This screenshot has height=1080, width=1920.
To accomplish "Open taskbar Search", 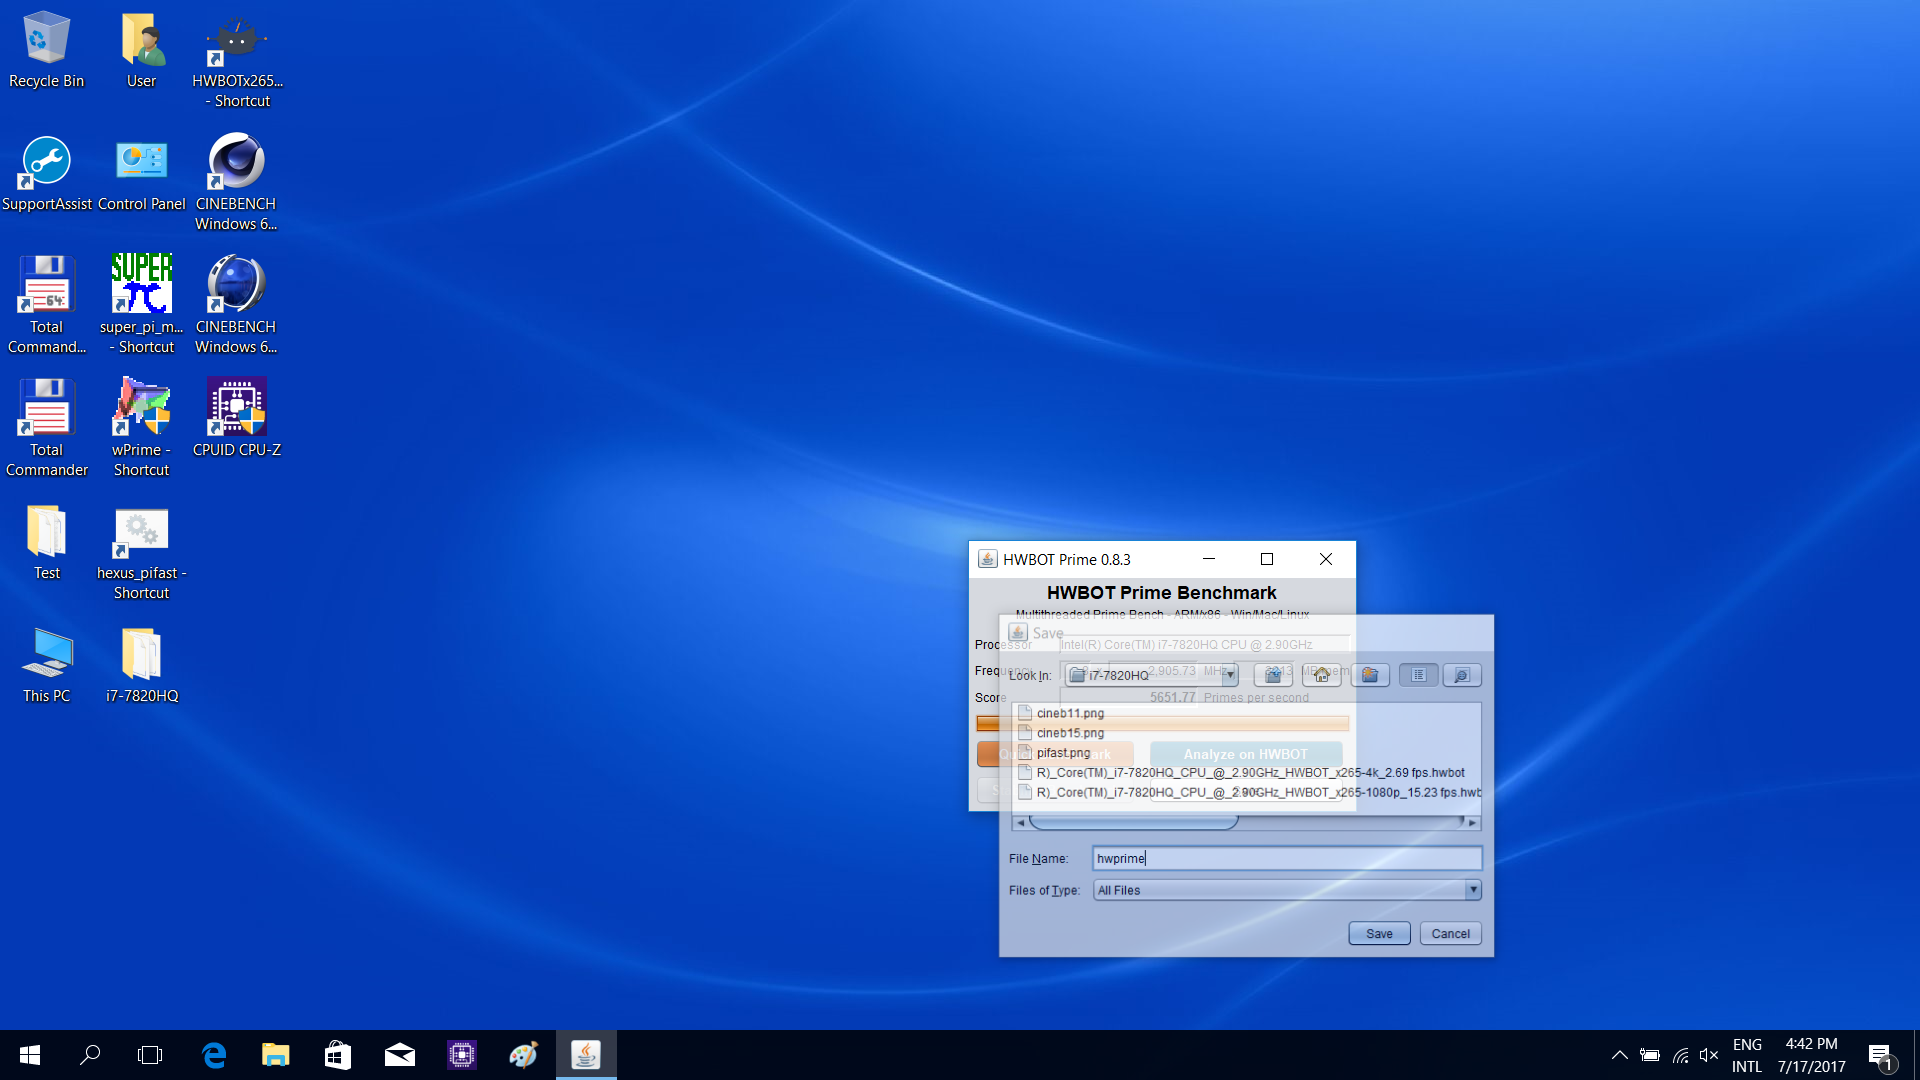I will (90, 1055).
